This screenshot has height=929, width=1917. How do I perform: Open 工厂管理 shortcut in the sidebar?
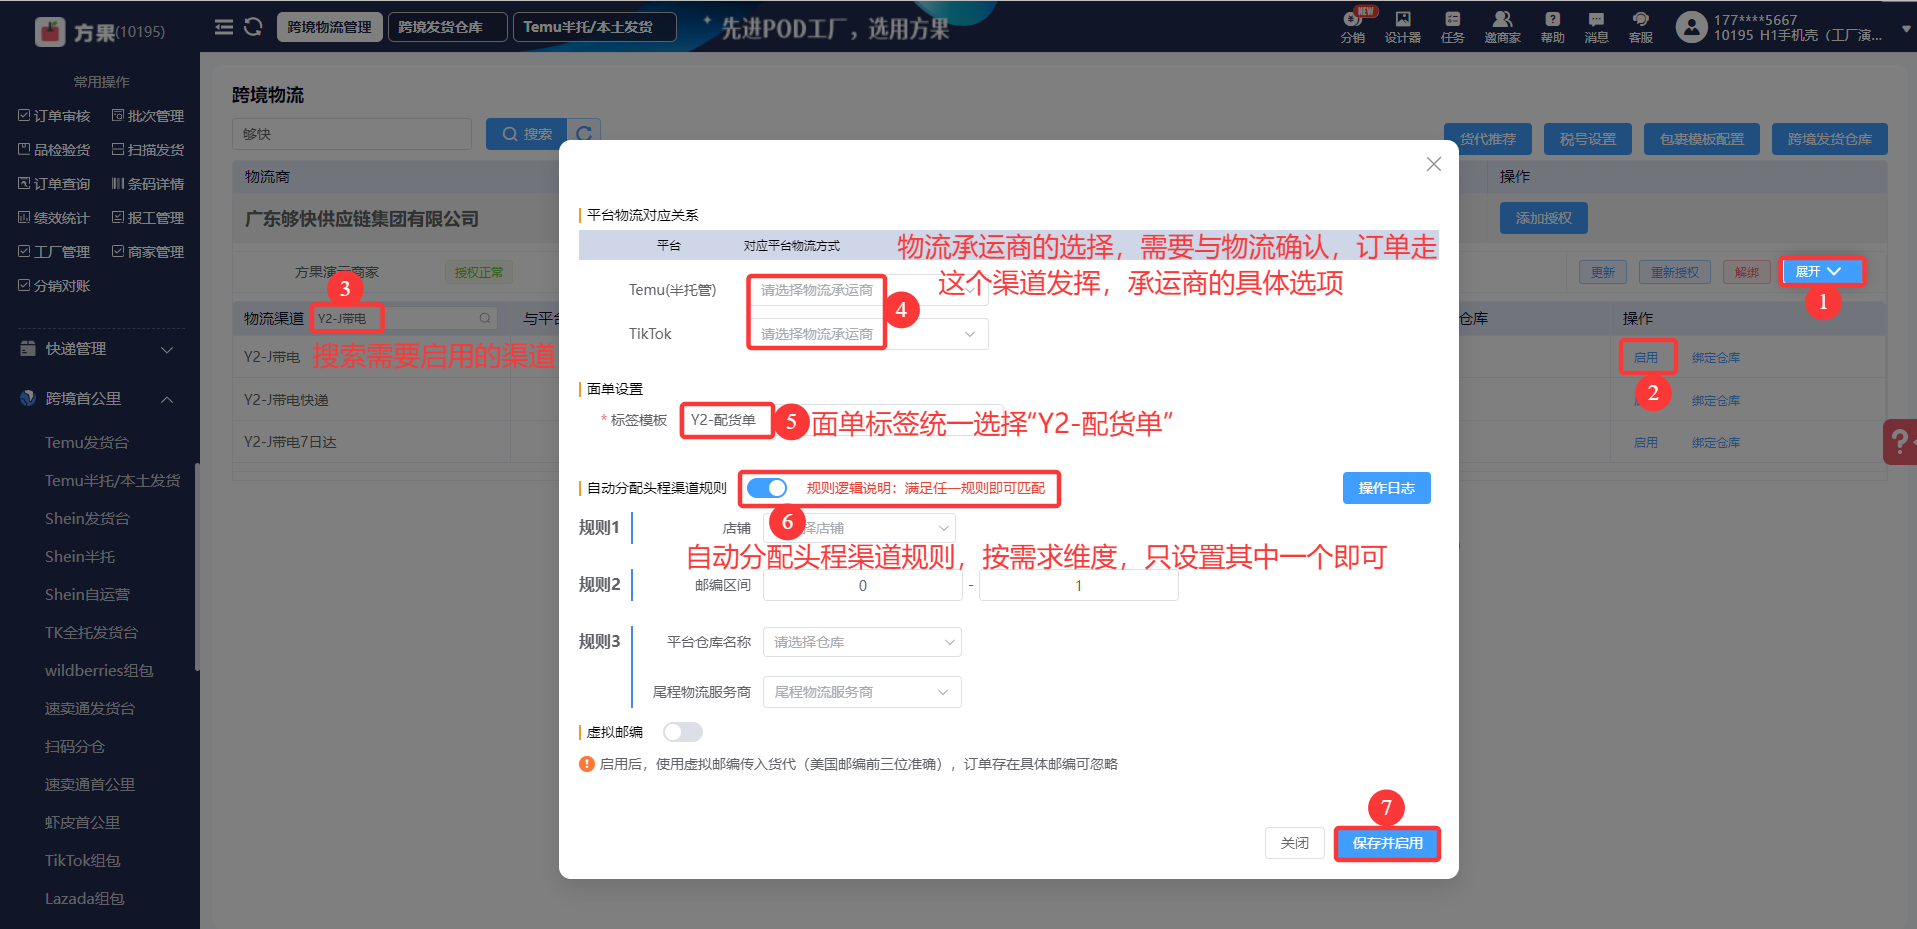(x=54, y=252)
